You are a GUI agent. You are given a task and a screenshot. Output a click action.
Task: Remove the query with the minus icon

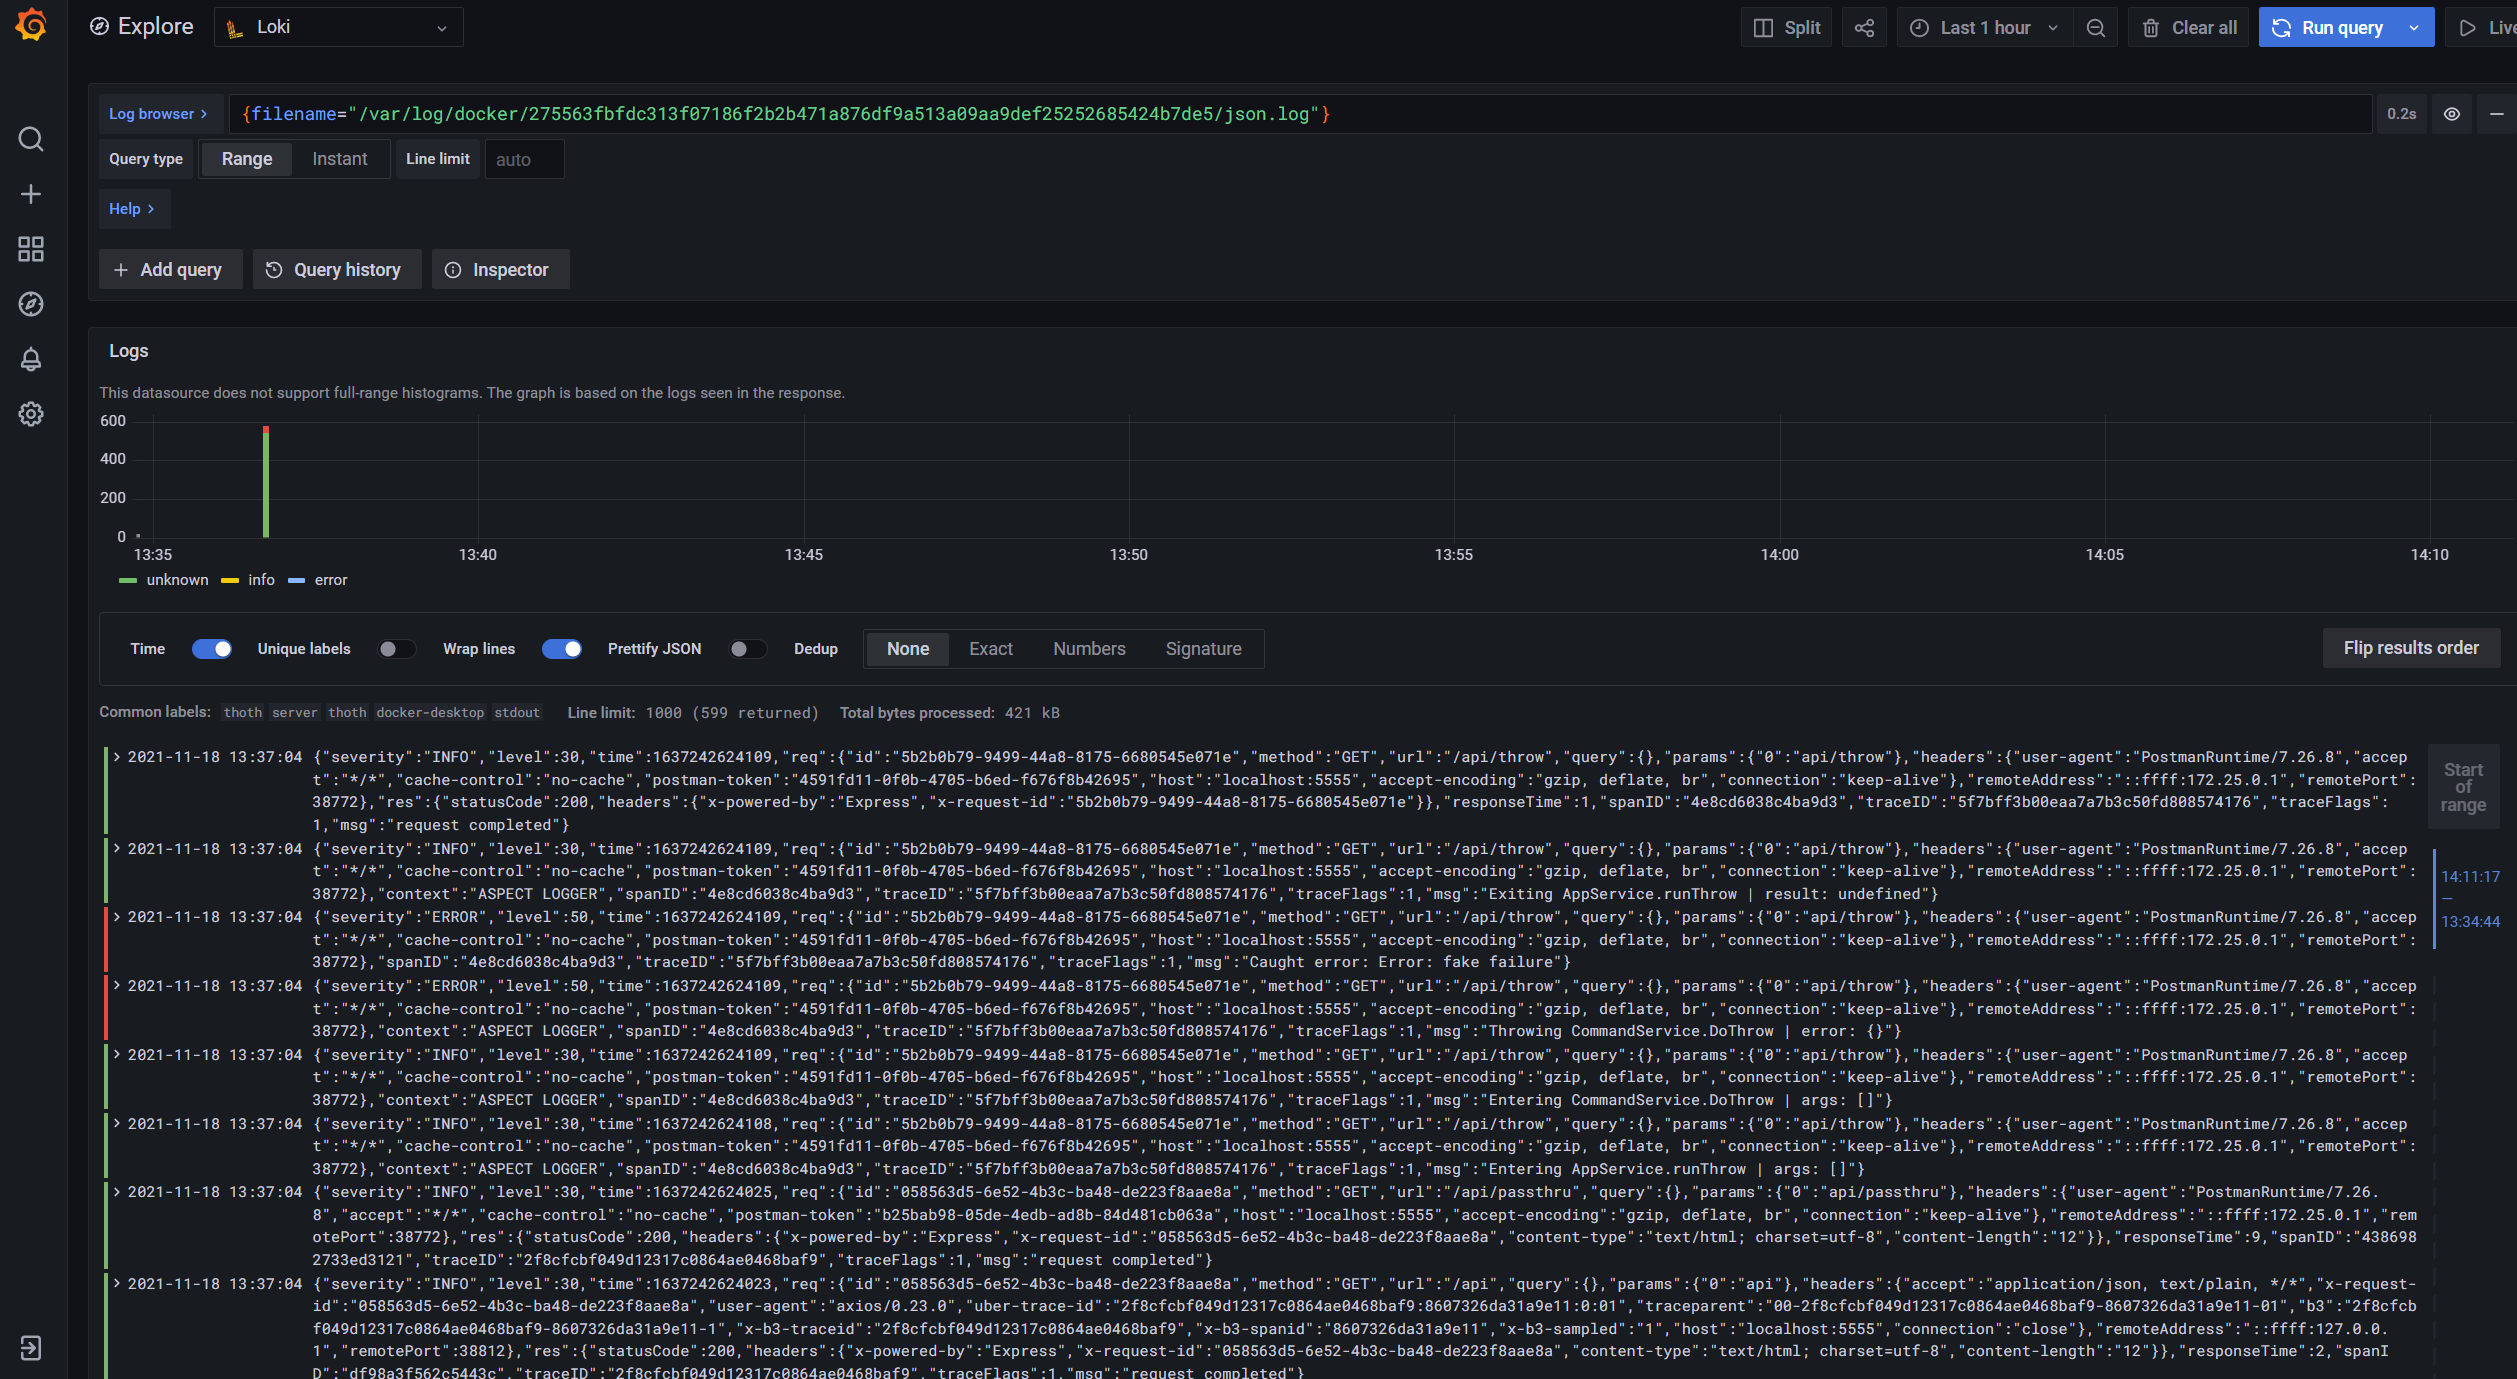(2496, 114)
